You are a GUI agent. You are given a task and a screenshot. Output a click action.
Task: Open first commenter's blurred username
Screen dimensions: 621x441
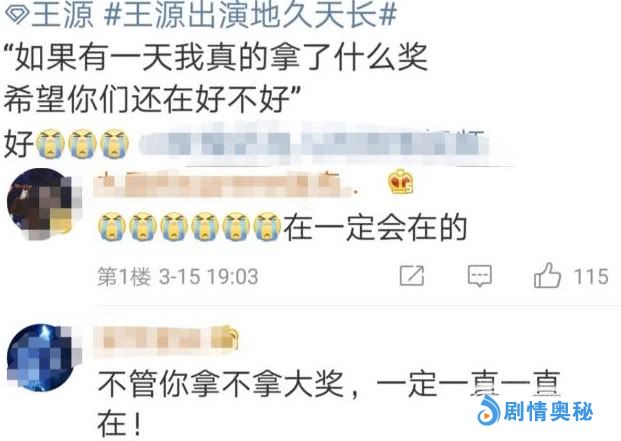[224, 184]
